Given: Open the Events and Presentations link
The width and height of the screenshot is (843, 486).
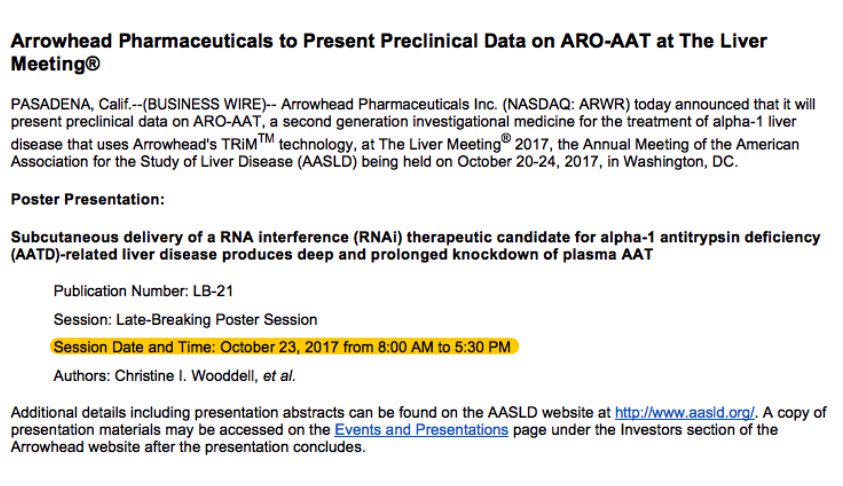Looking at the screenshot, I should tap(421, 430).
